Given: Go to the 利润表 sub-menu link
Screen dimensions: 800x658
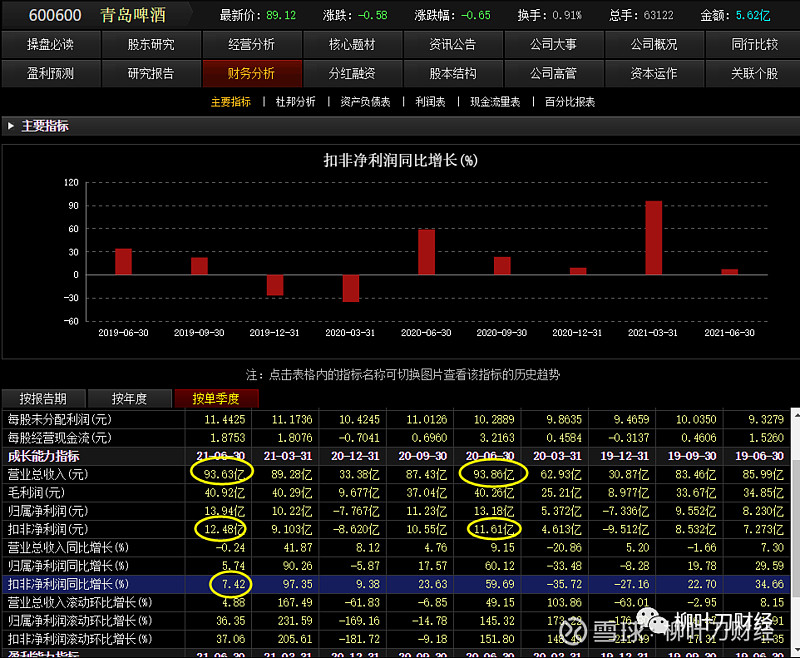Looking at the screenshot, I should [430, 102].
